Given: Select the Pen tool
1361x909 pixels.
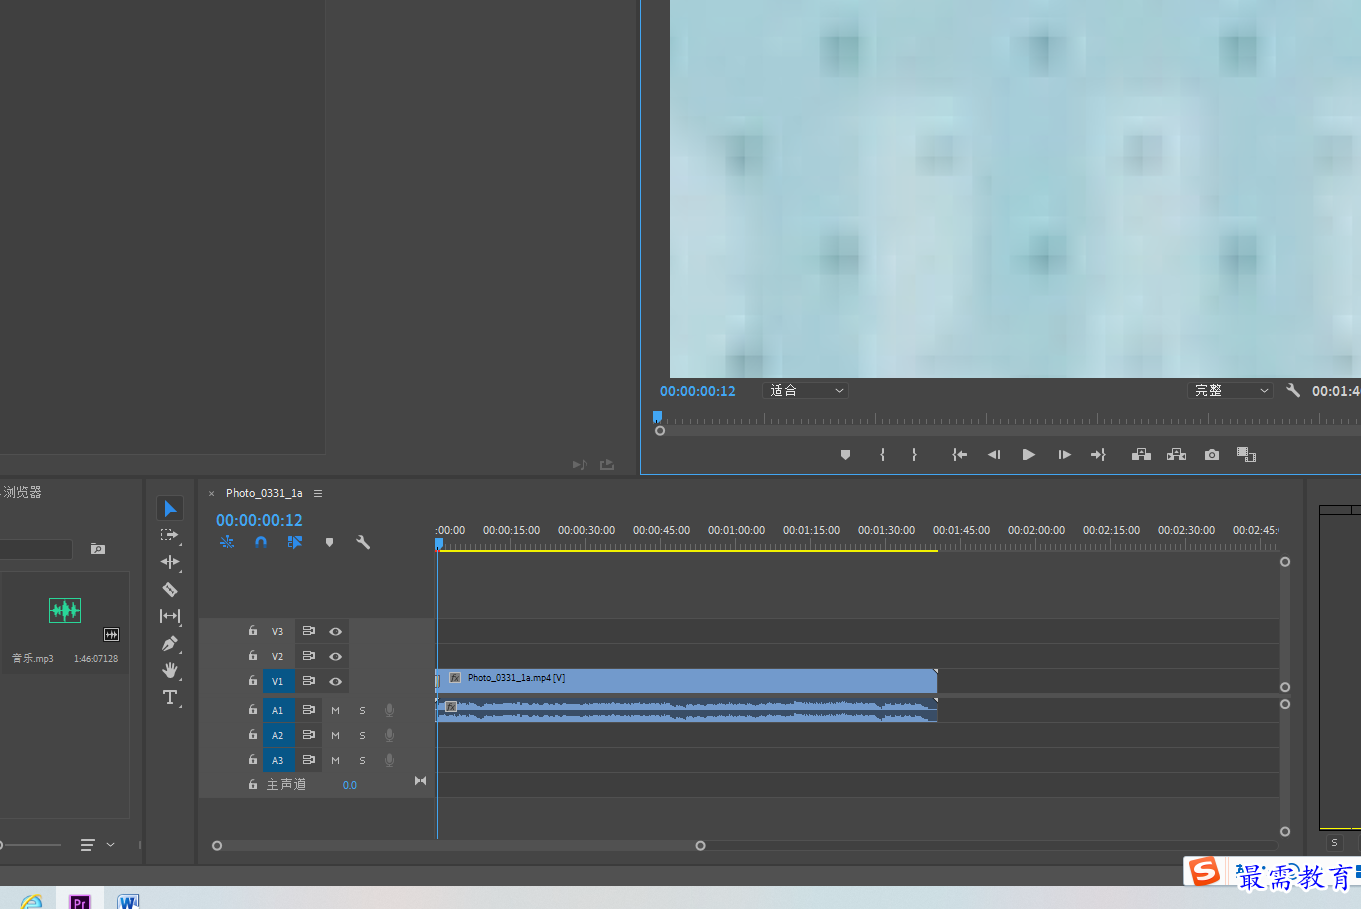Looking at the screenshot, I should (170, 643).
